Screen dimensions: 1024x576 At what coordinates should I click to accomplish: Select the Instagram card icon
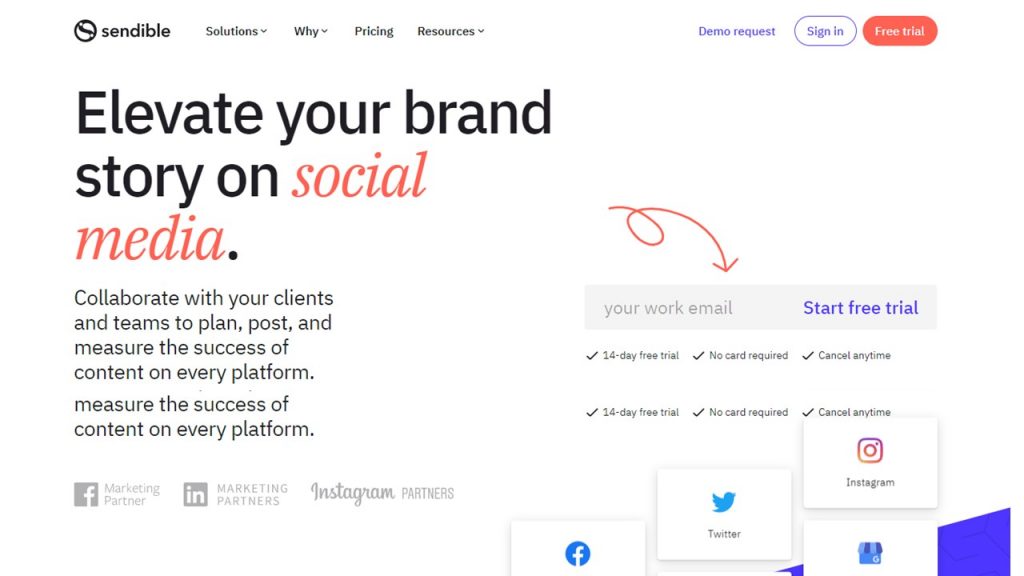[x=870, y=451]
